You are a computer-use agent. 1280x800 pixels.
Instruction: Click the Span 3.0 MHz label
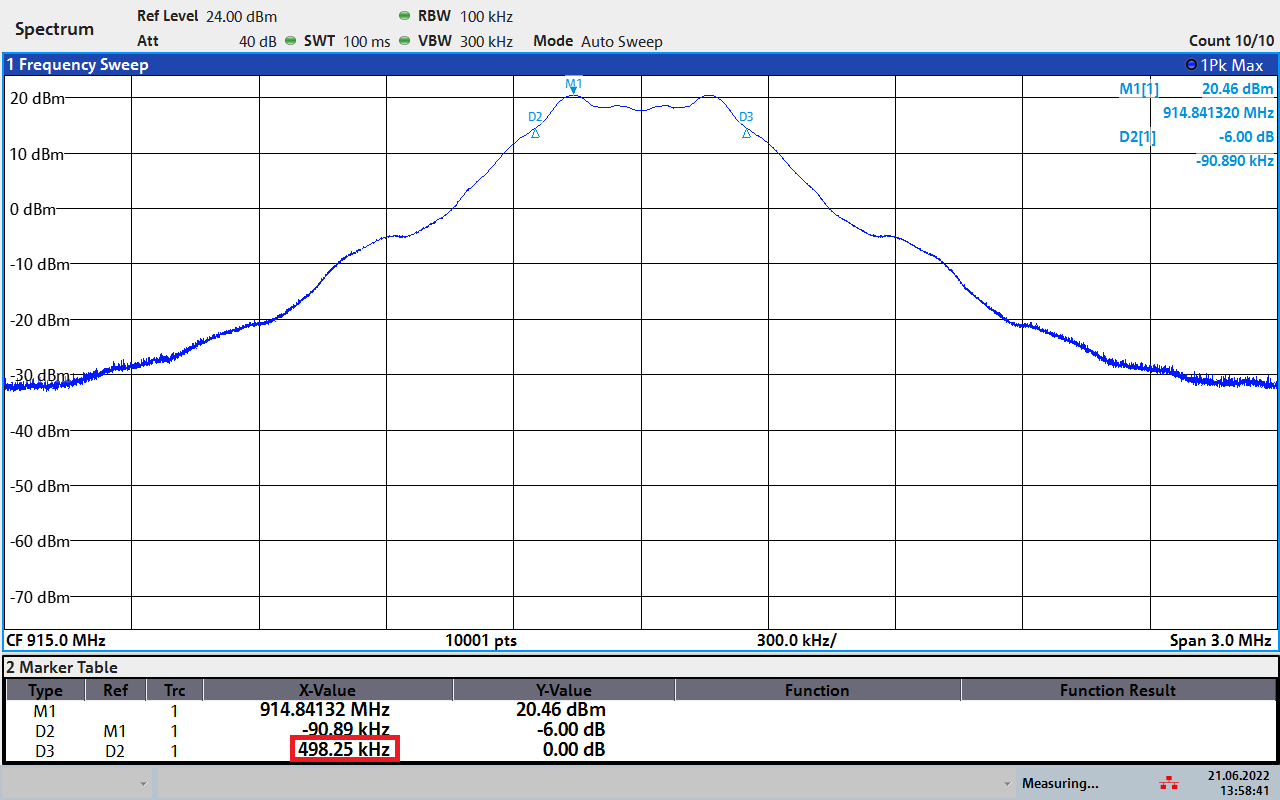coord(1220,640)
